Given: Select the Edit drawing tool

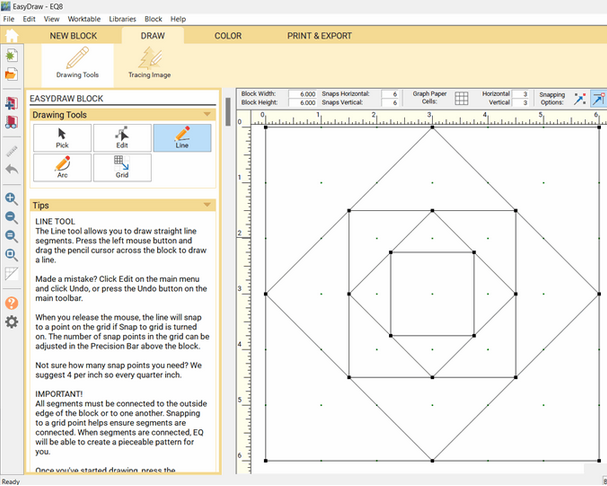Looking at the screenshot, I should point(122,138).
